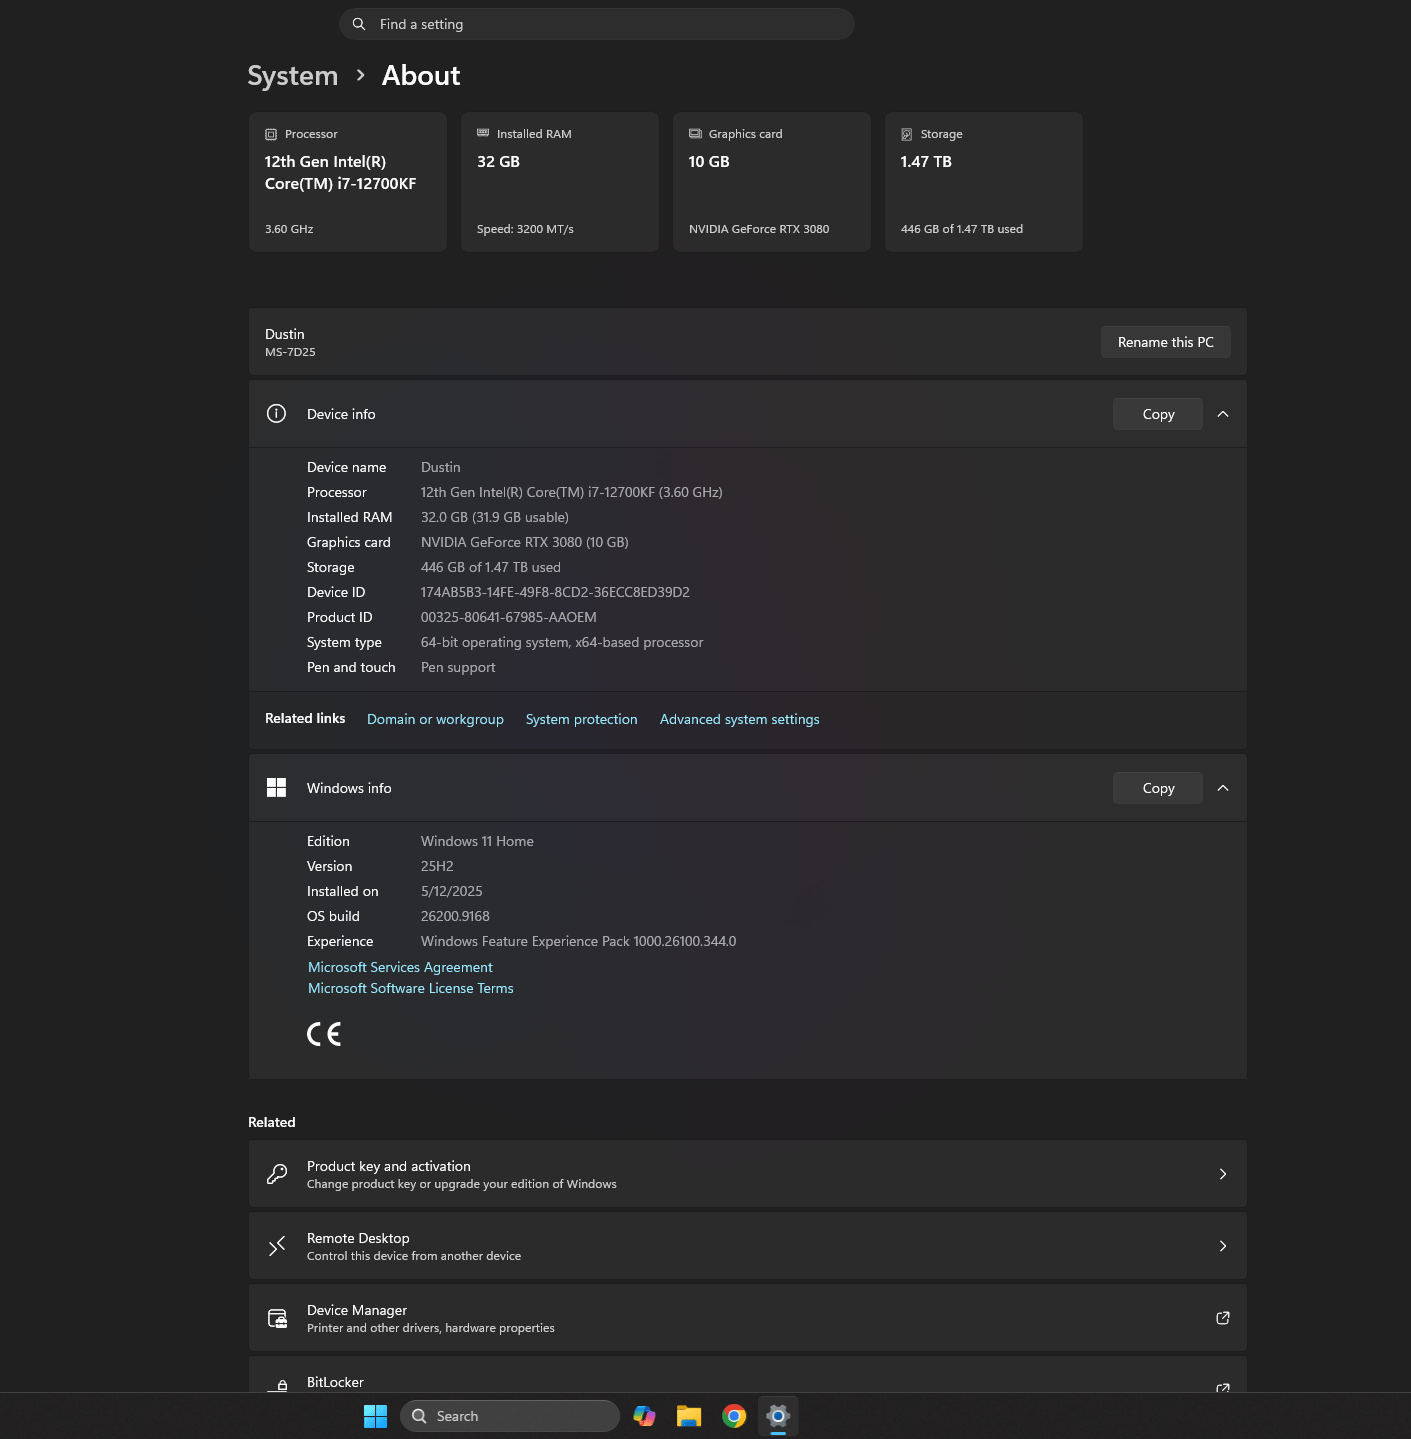Click the System type value text

[x=562, y=642]
